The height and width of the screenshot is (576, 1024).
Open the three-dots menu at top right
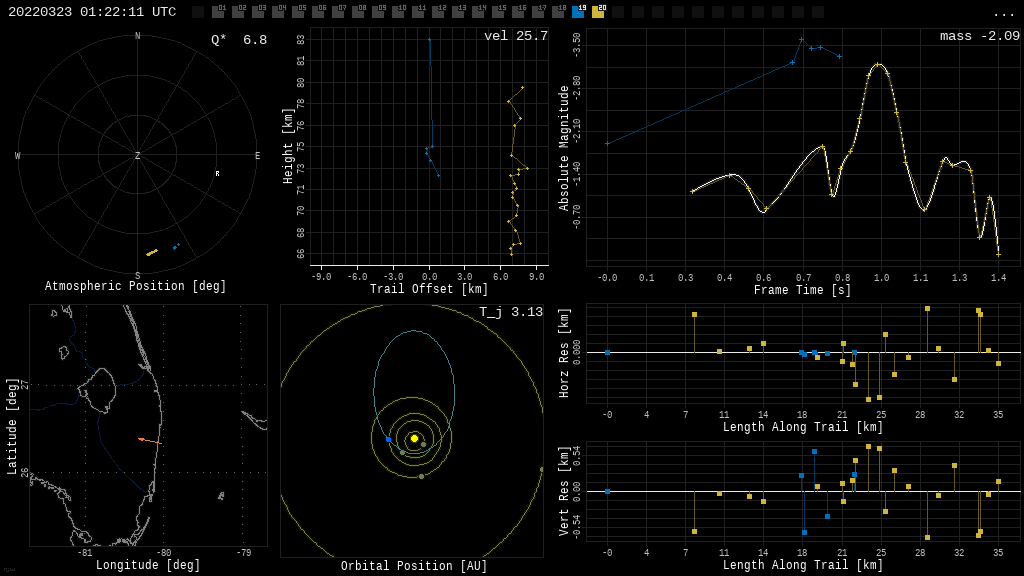point(1003,14)
